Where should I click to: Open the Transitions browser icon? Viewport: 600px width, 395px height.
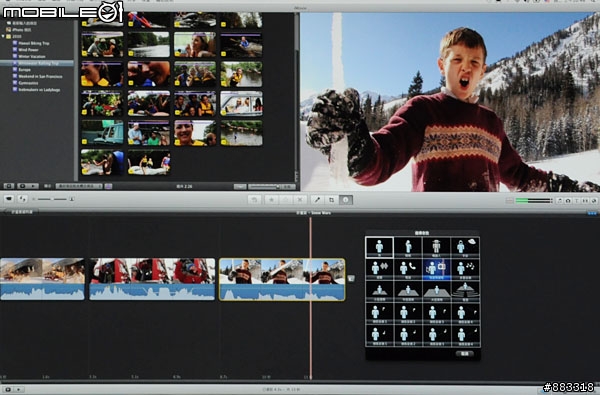coord(585,201)
